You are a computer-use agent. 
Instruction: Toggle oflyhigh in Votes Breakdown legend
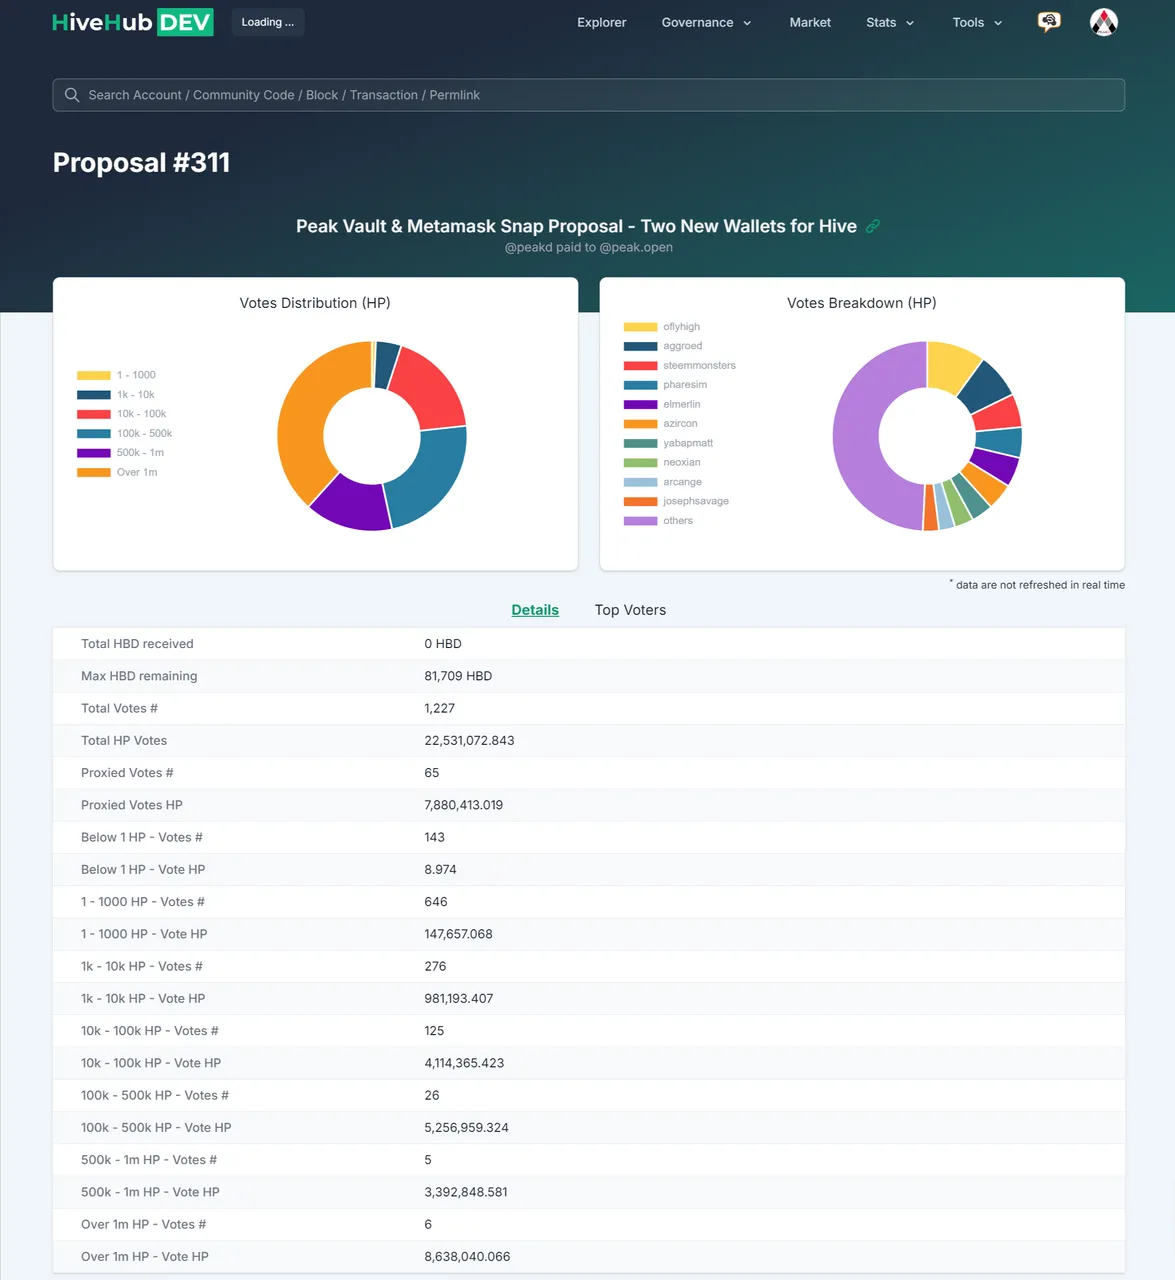662,327
